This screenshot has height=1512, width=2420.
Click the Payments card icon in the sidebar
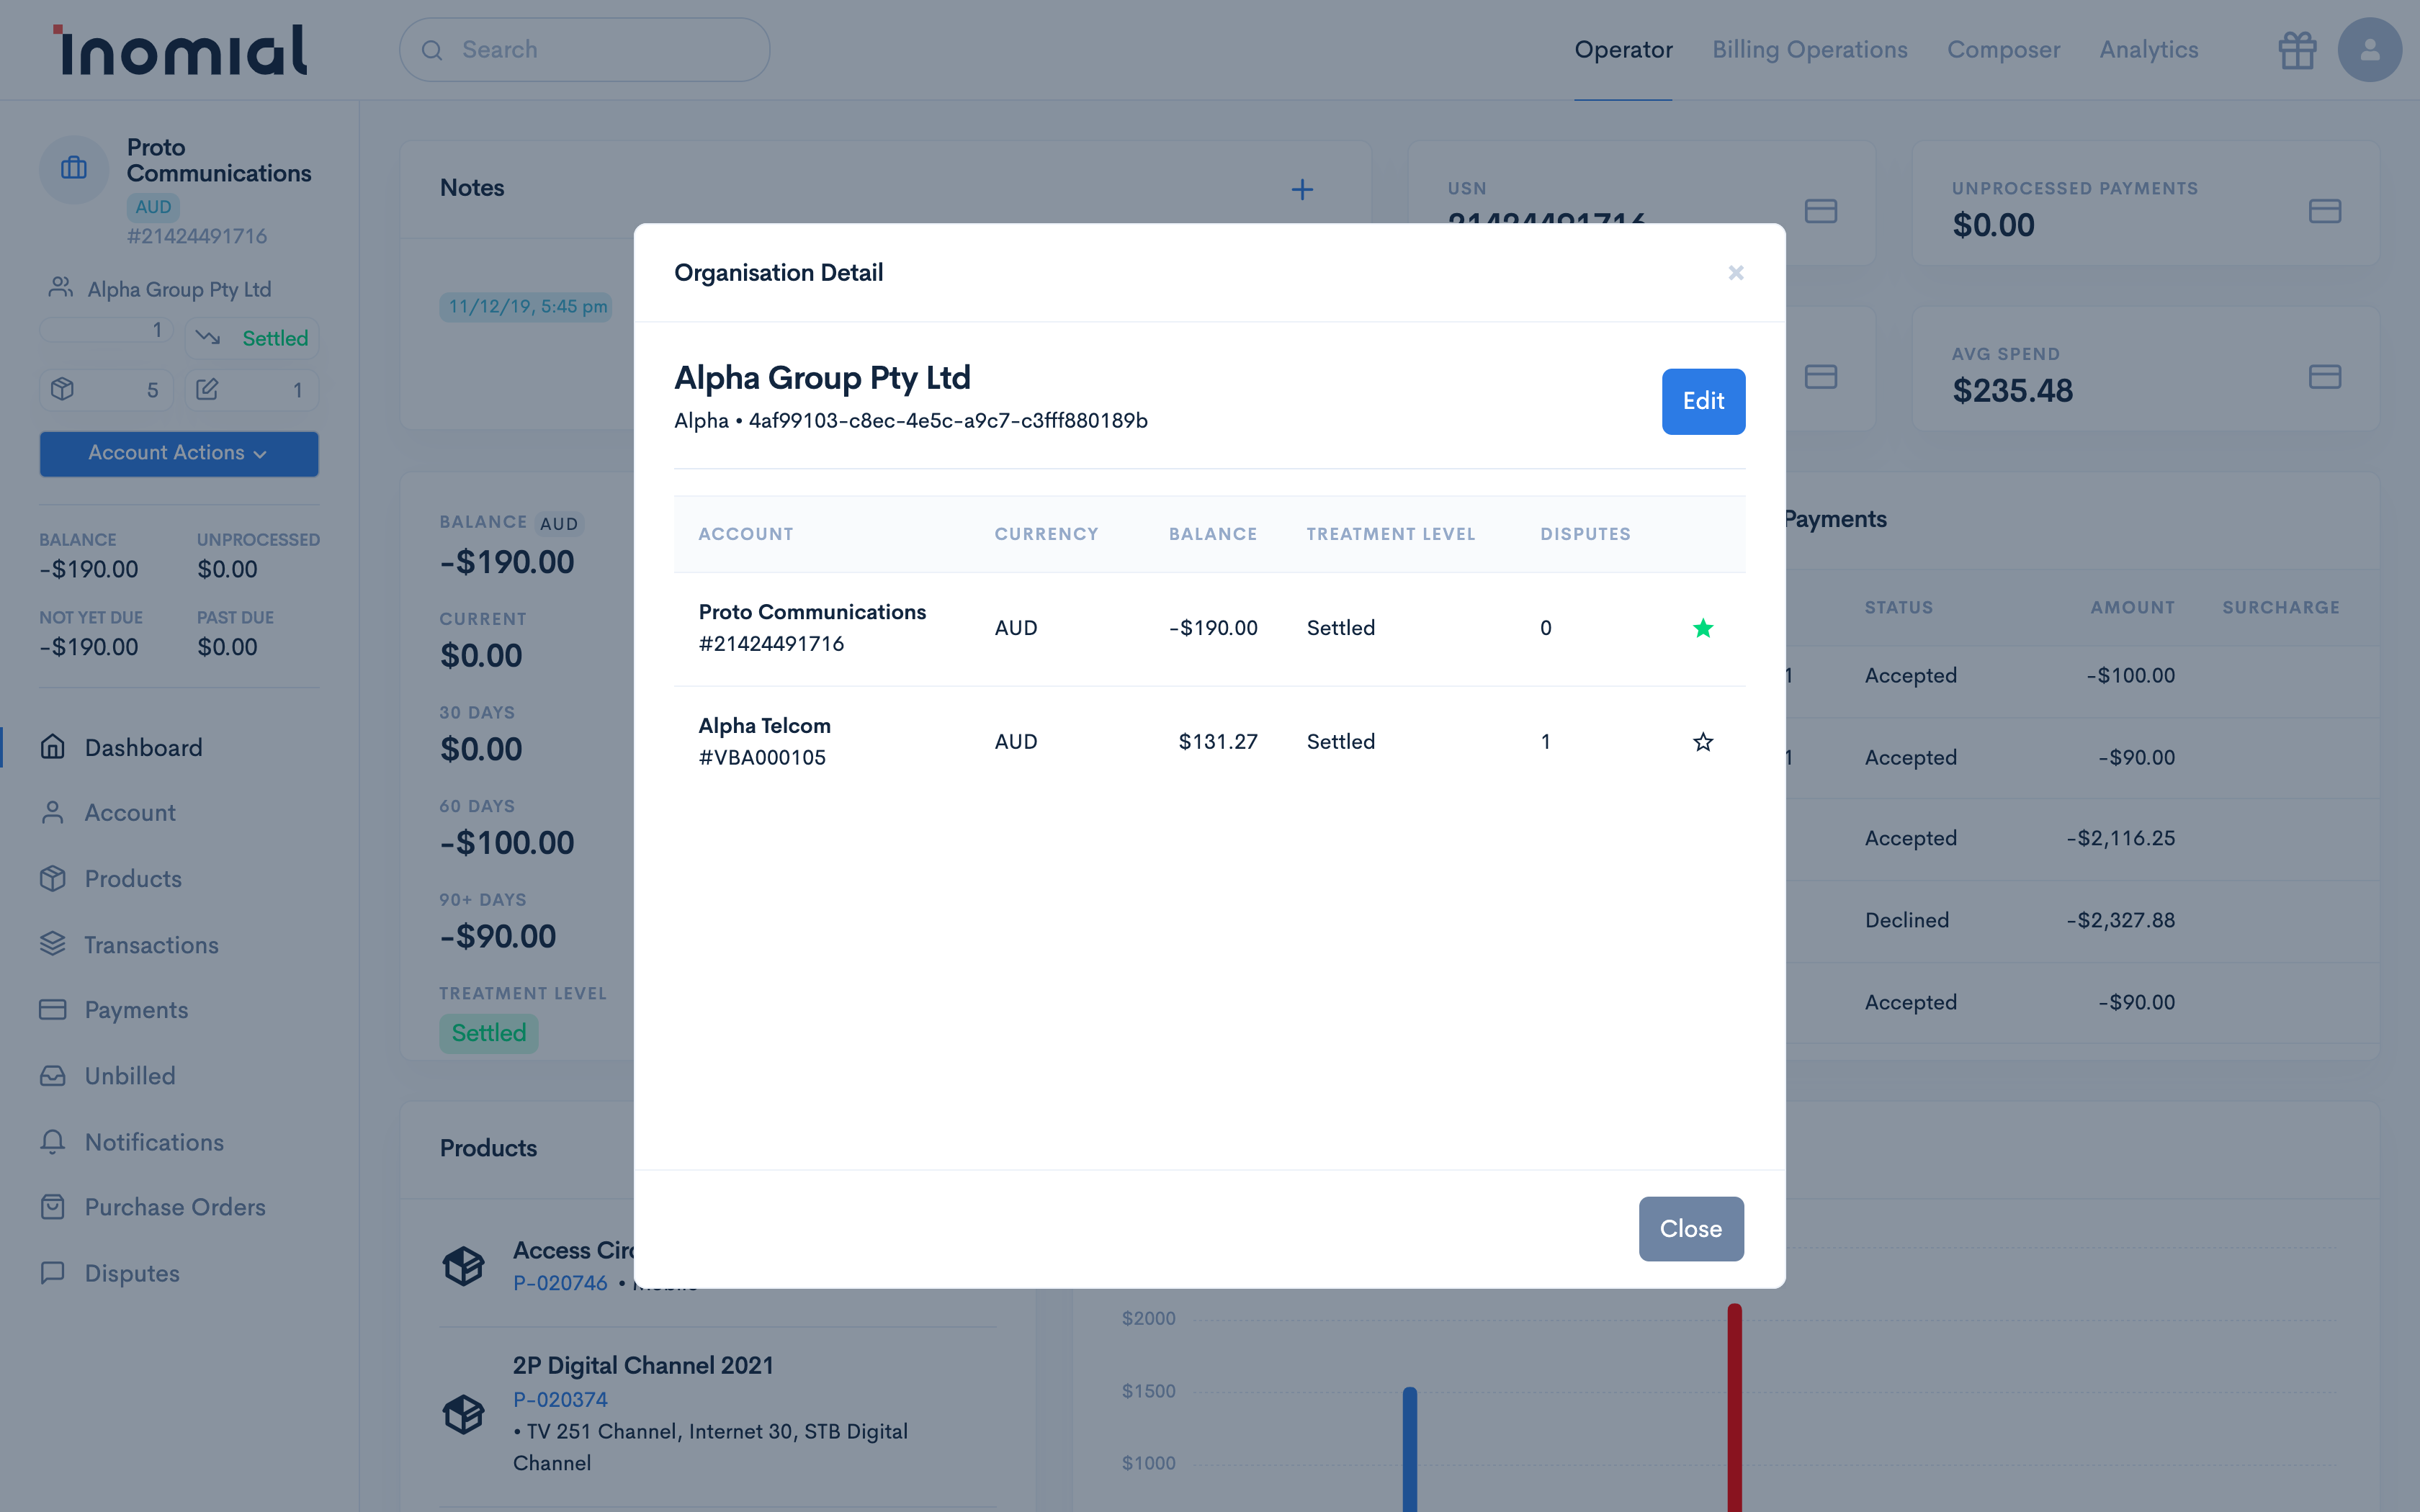53,1010
